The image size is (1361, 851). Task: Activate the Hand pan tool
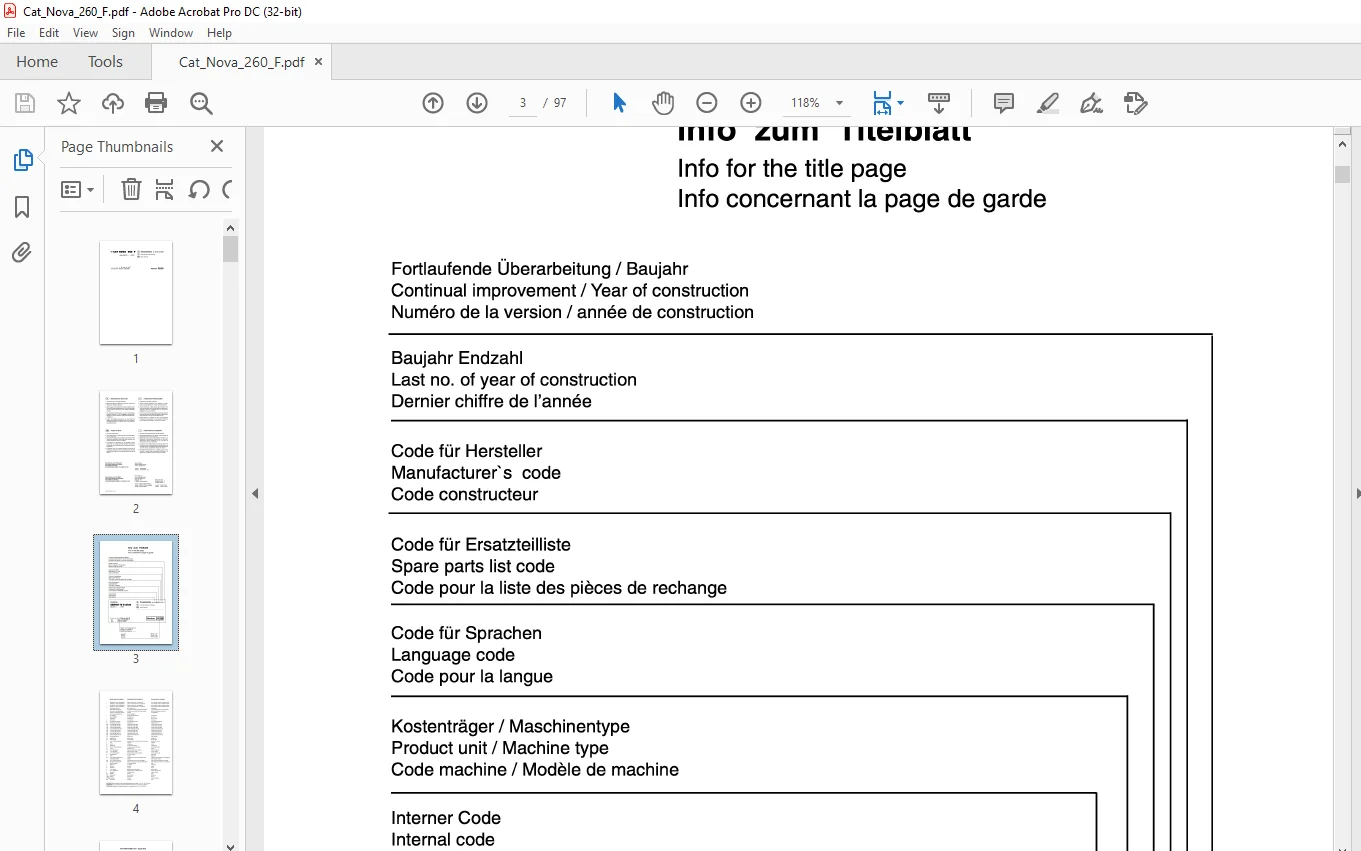[x=663, y=103]
